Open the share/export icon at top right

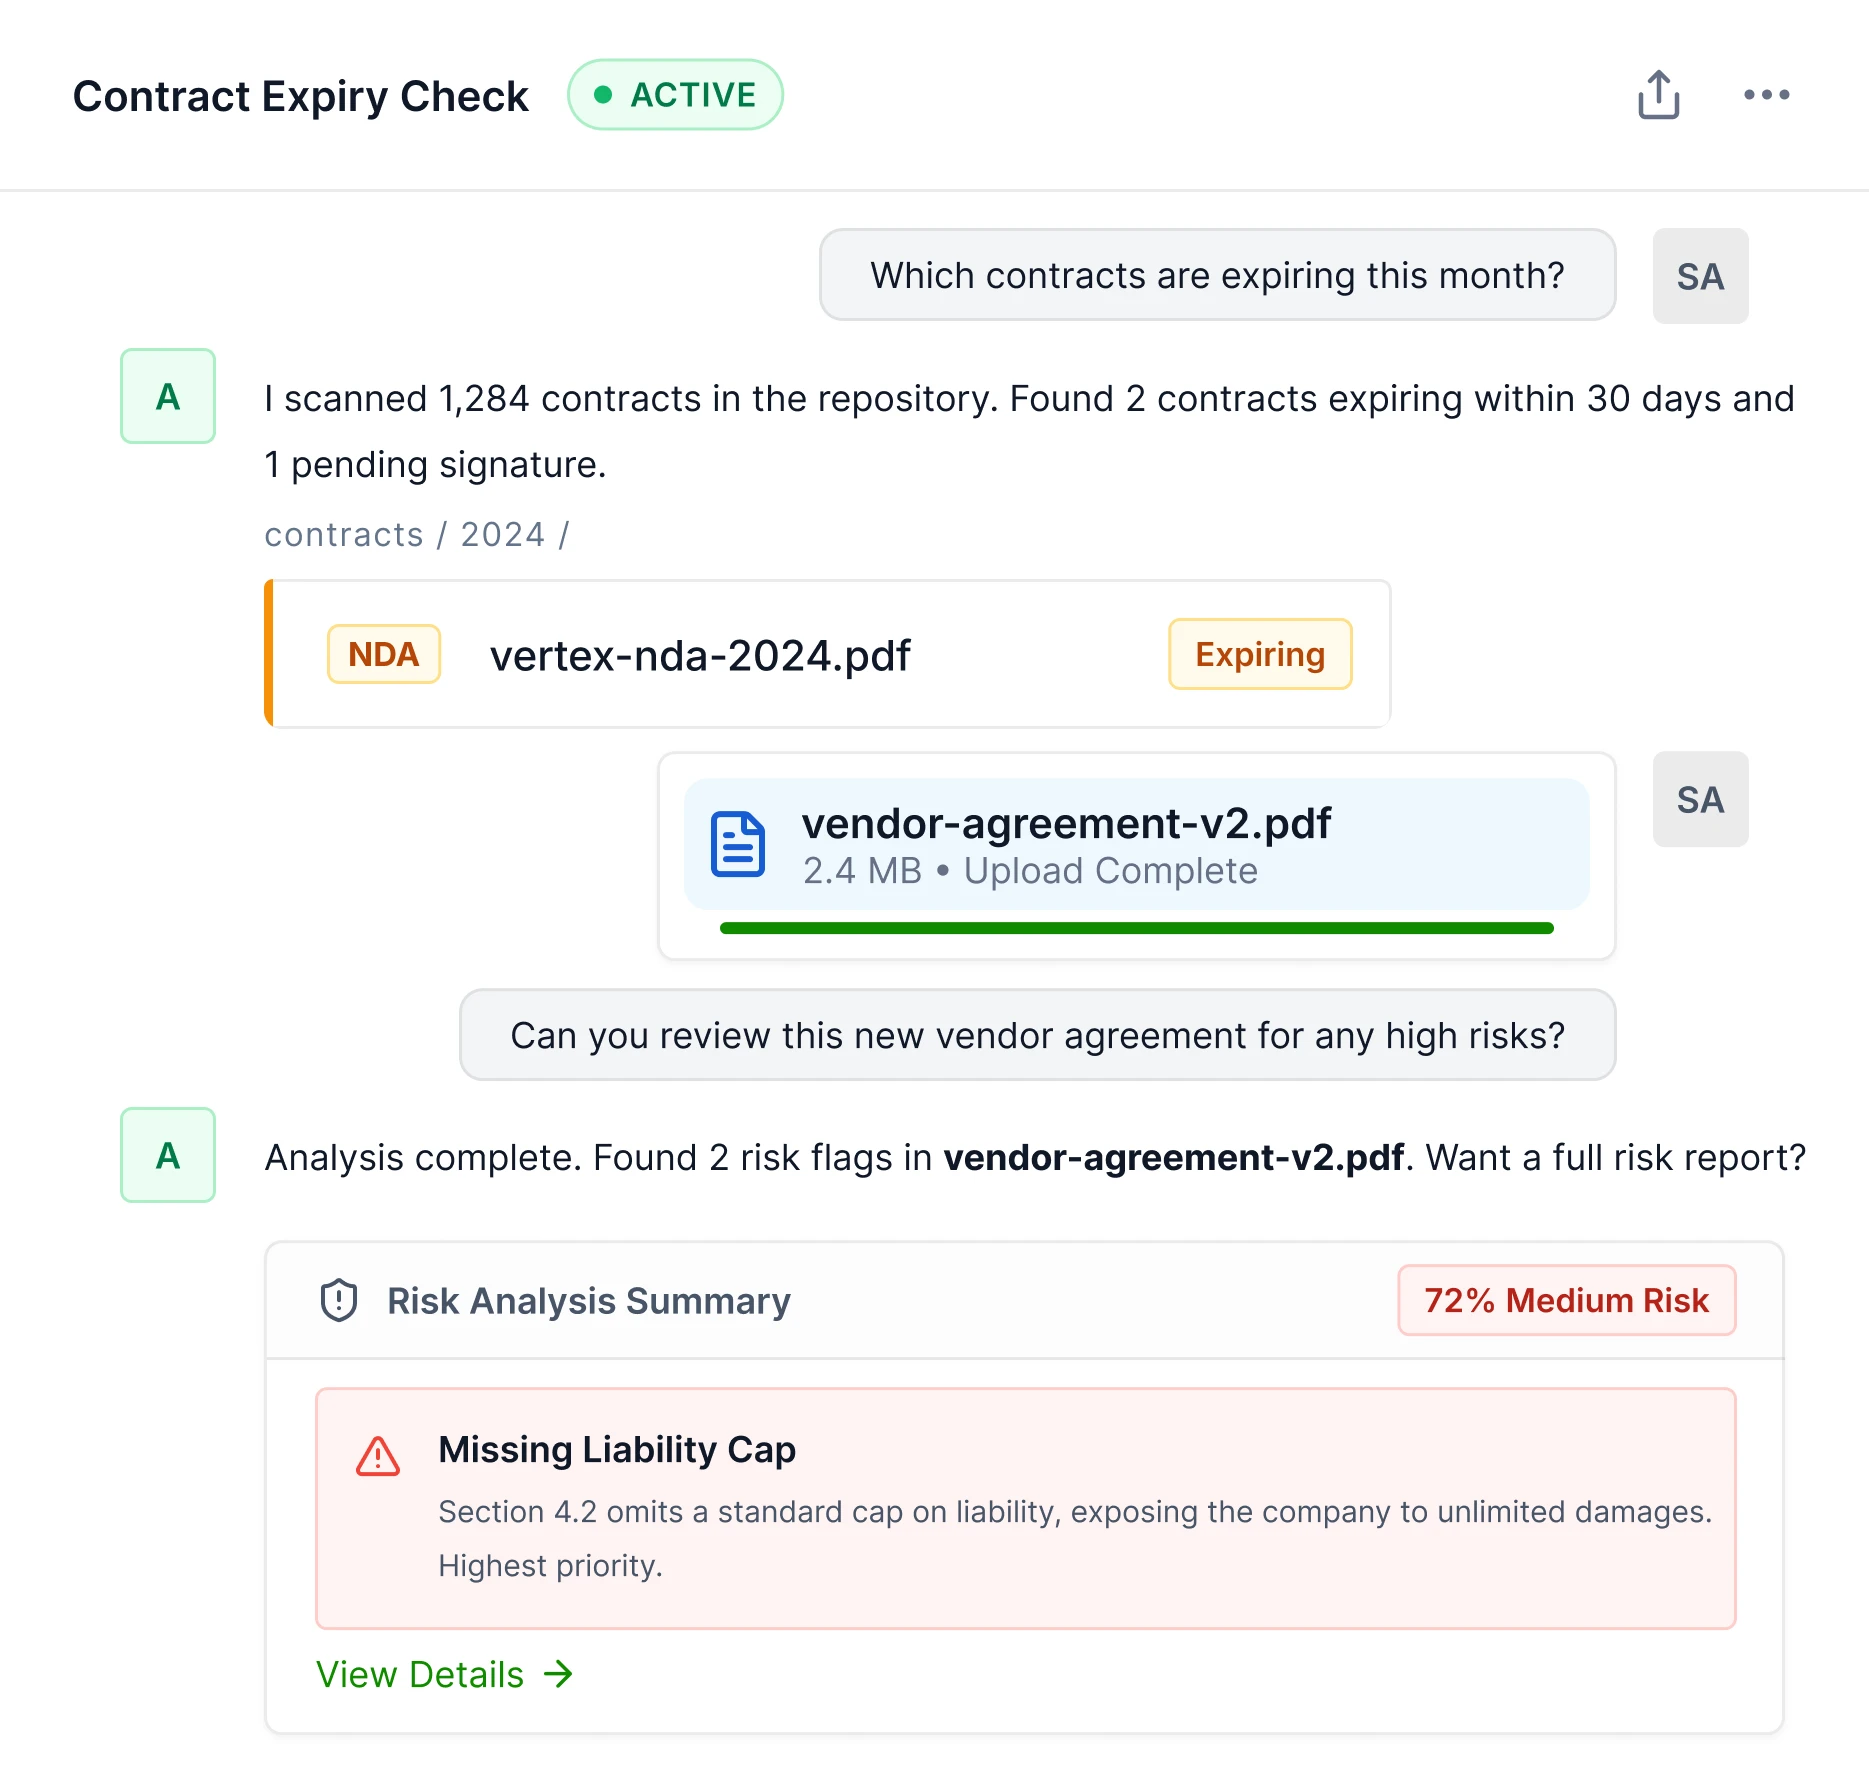pyautogui.click(x=1659, y=95)
